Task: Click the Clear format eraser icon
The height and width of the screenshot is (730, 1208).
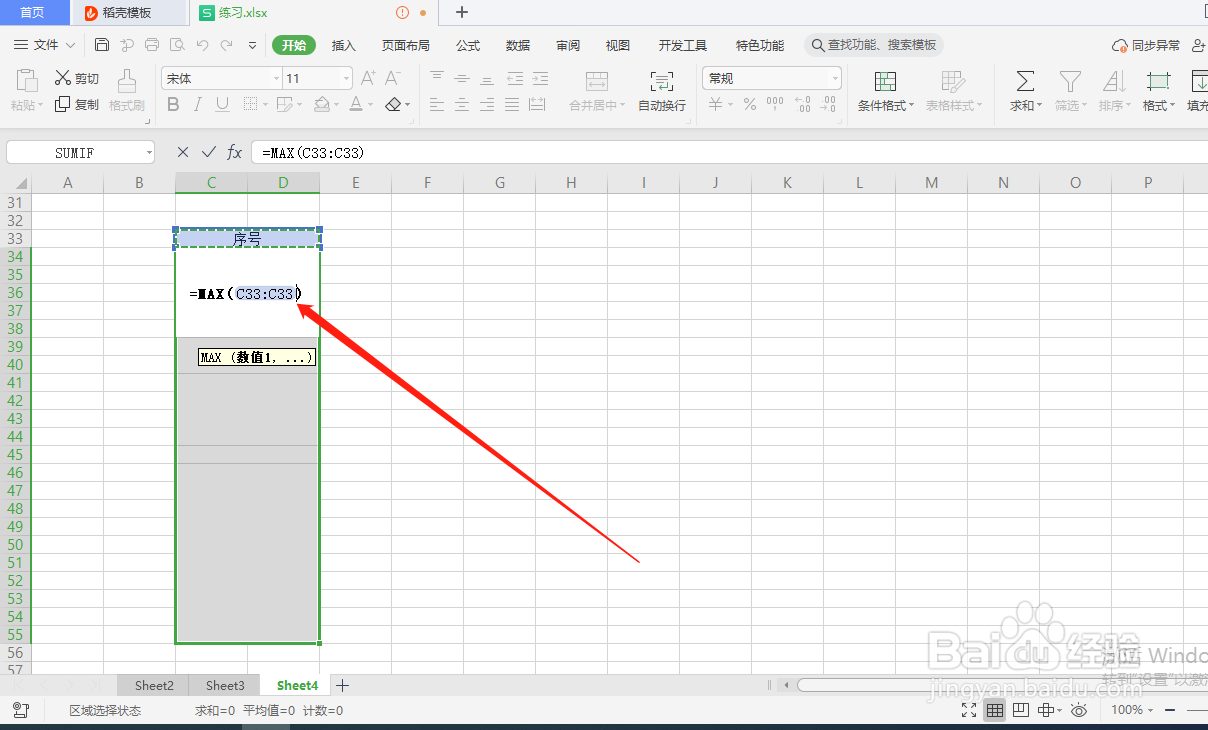Action: tap(393, 104)
